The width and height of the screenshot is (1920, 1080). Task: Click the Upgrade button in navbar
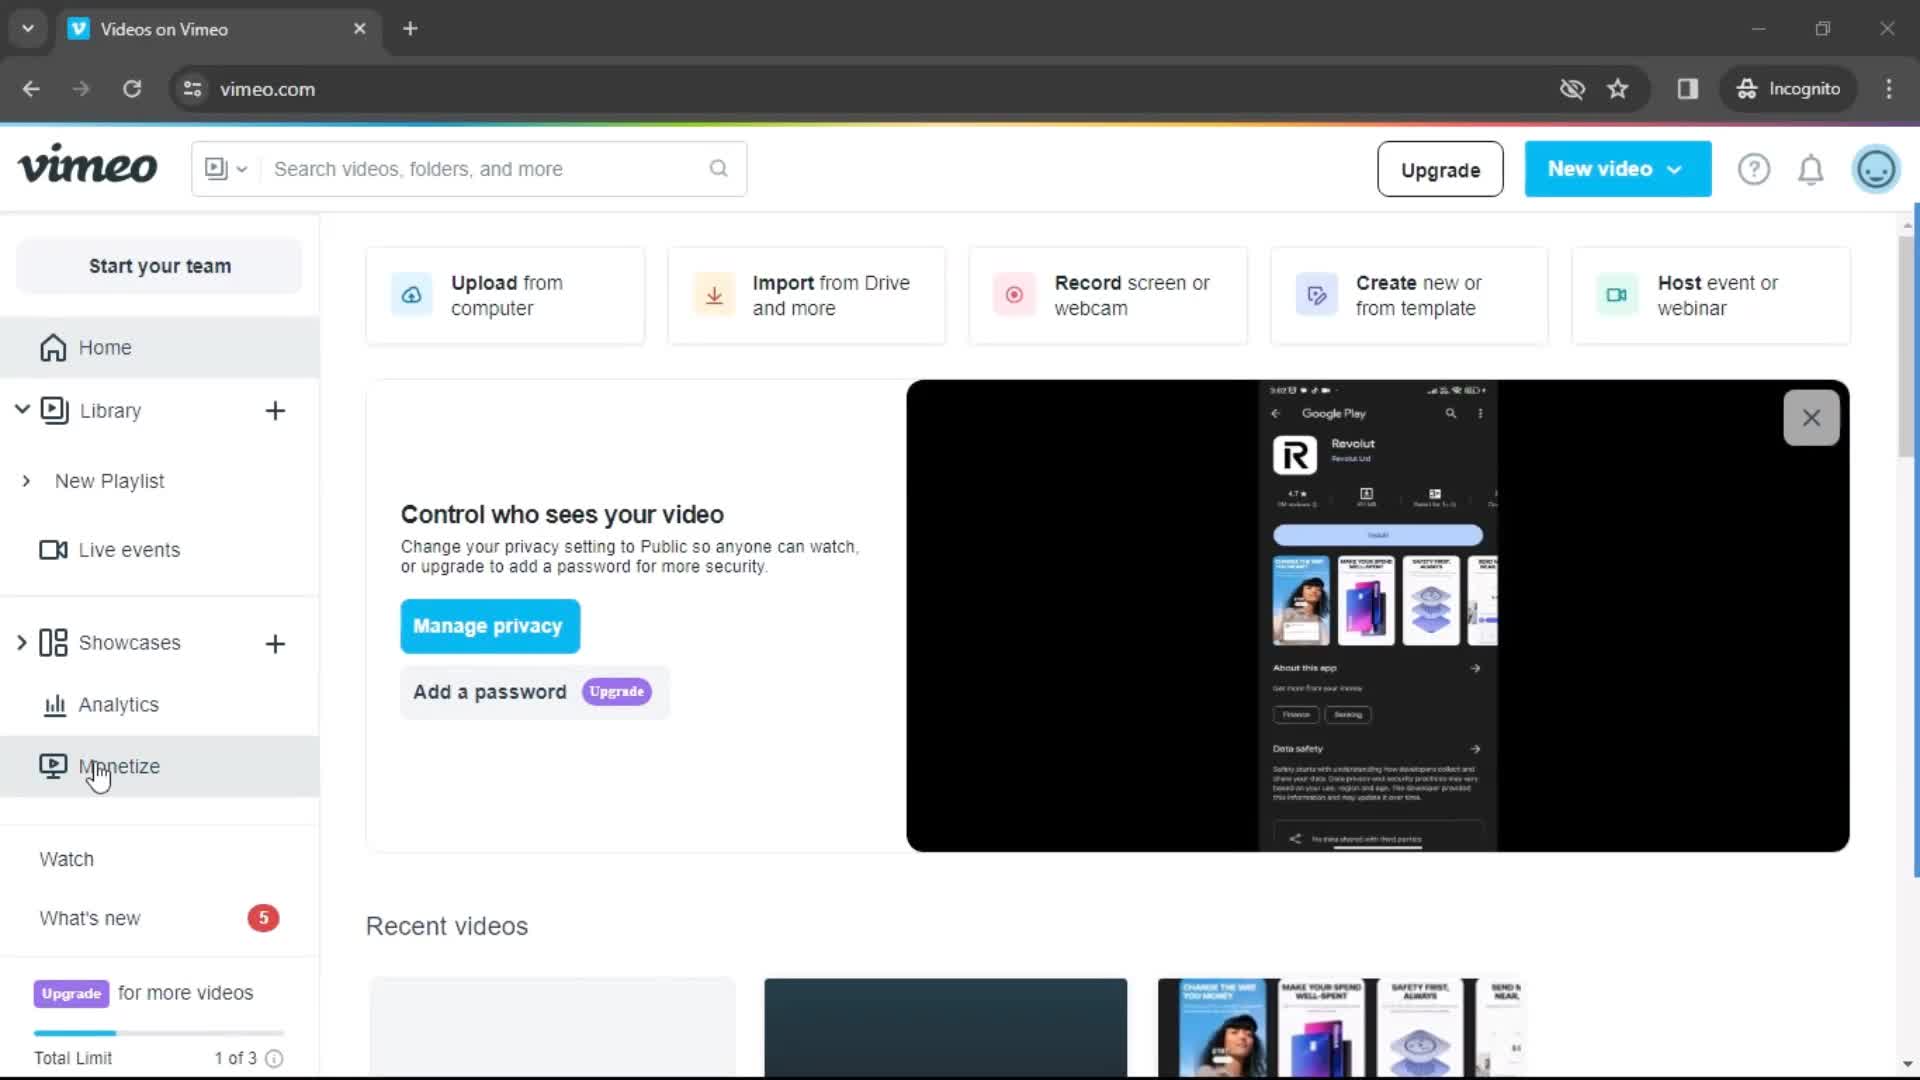[x=1441, y=169]
